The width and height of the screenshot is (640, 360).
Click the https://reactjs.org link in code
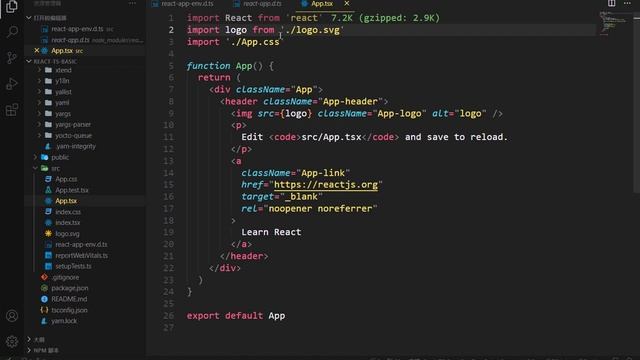click(x=326, y=185)
